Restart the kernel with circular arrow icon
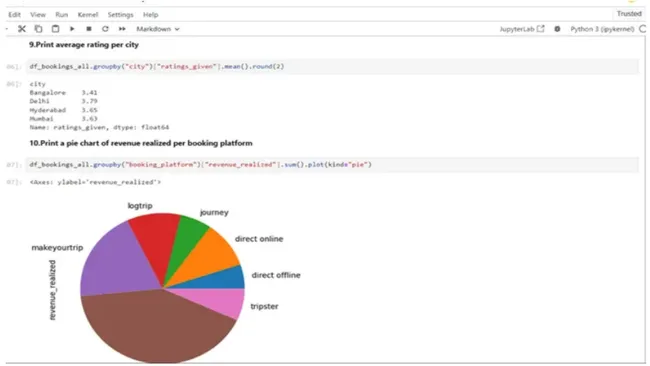Image resolution: width=650 pixels, height=366 pixels. 105,29
